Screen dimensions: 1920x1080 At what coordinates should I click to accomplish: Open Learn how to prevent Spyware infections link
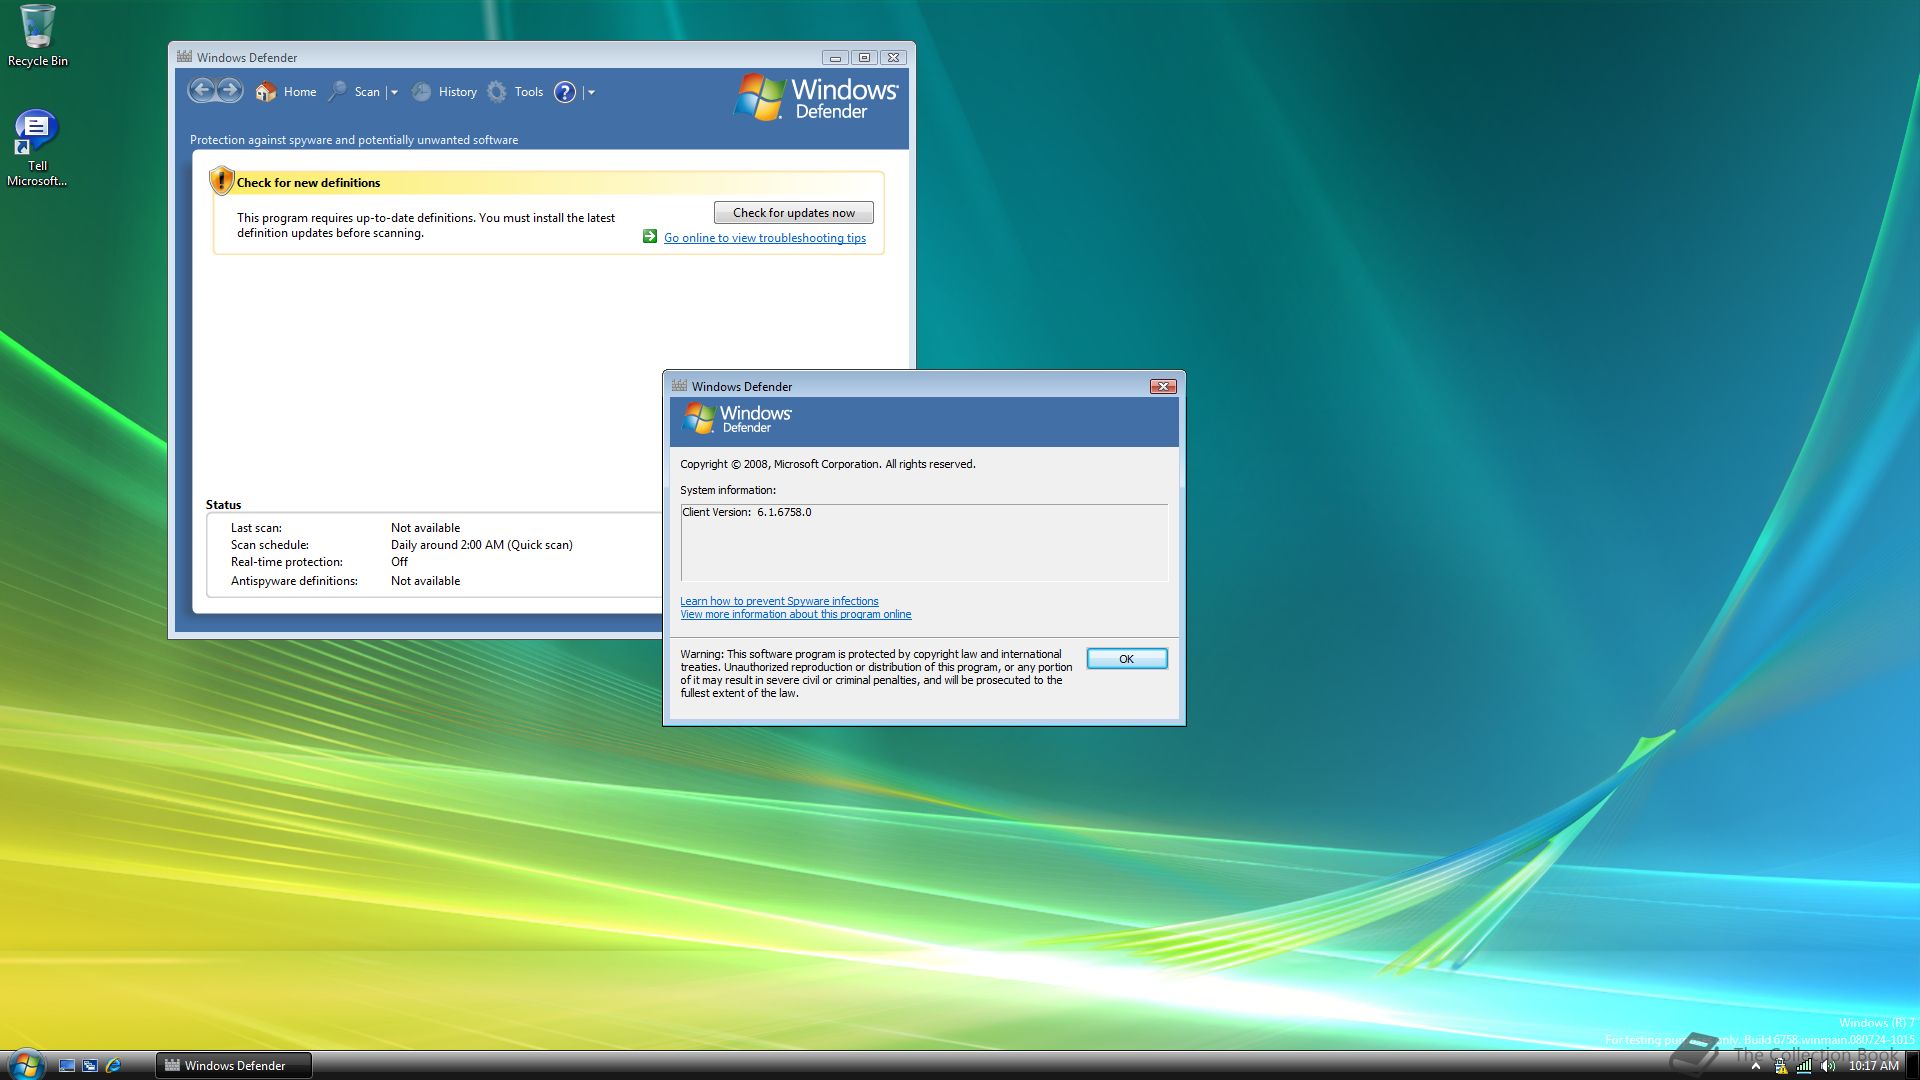779,601
